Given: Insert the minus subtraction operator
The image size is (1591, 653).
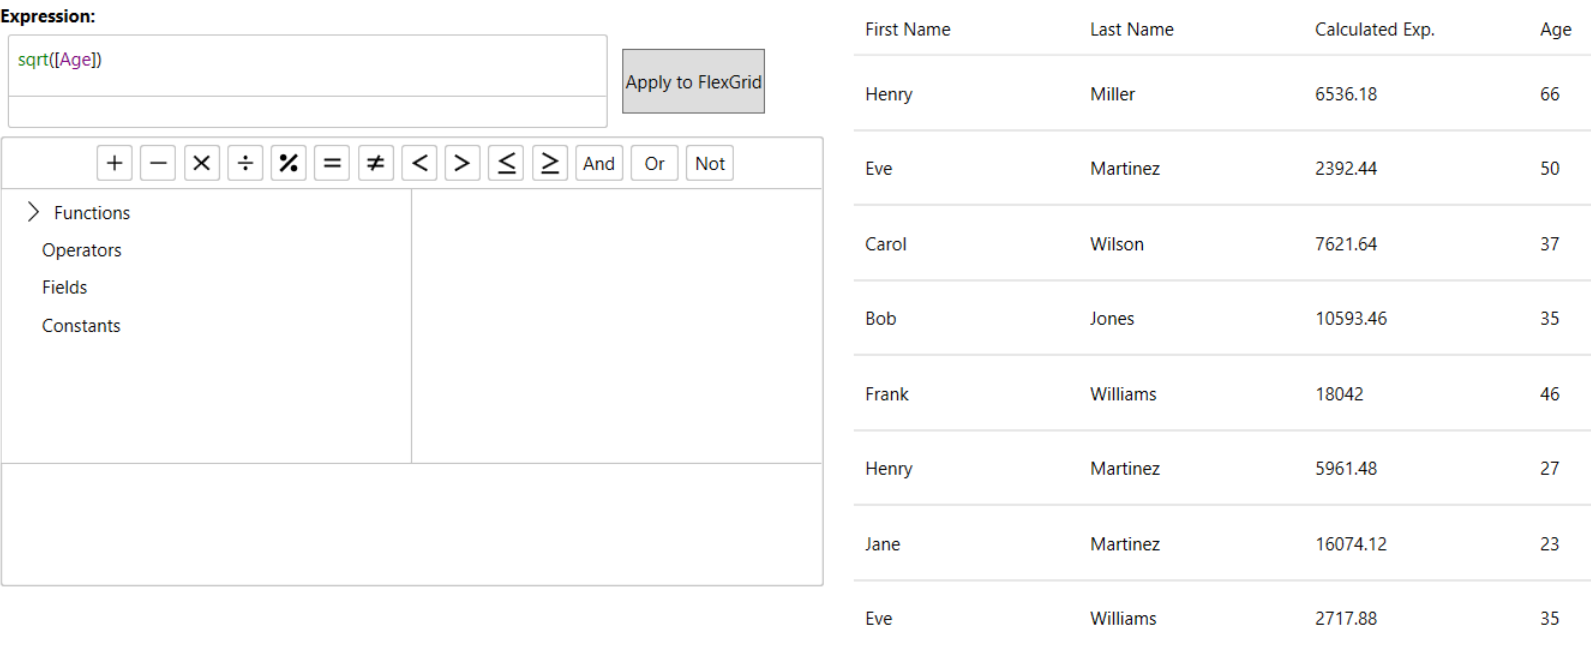Looking at the screenshot, I should (x=158, y=163).
